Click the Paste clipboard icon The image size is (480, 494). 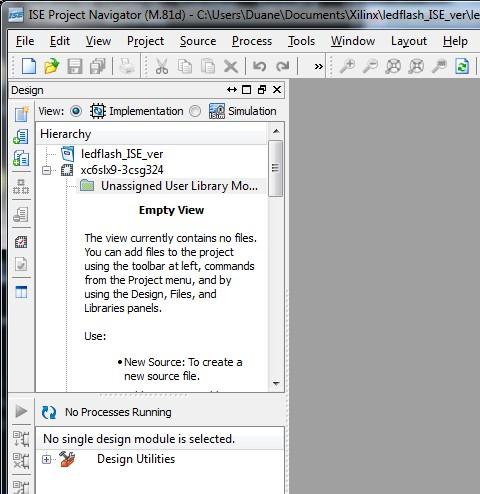(208, 66)
